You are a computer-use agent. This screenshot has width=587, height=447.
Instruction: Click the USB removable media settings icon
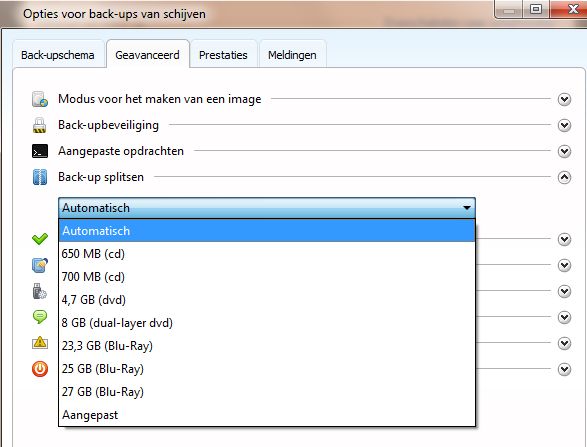(39, 291)
